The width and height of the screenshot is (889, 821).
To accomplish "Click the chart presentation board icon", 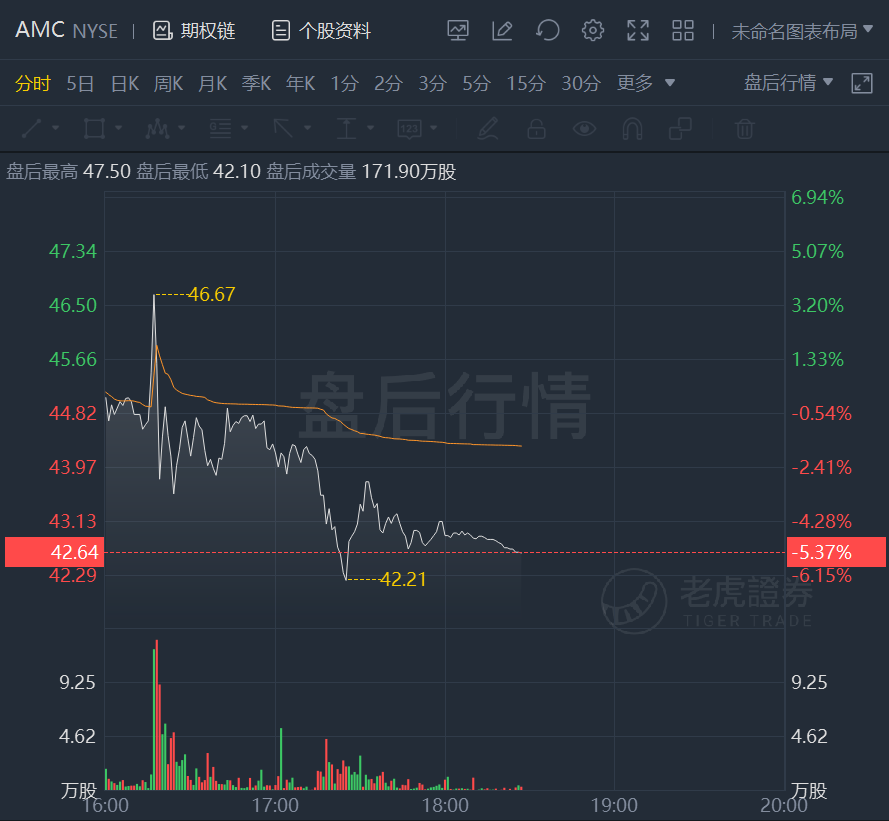I will point(458,31).
